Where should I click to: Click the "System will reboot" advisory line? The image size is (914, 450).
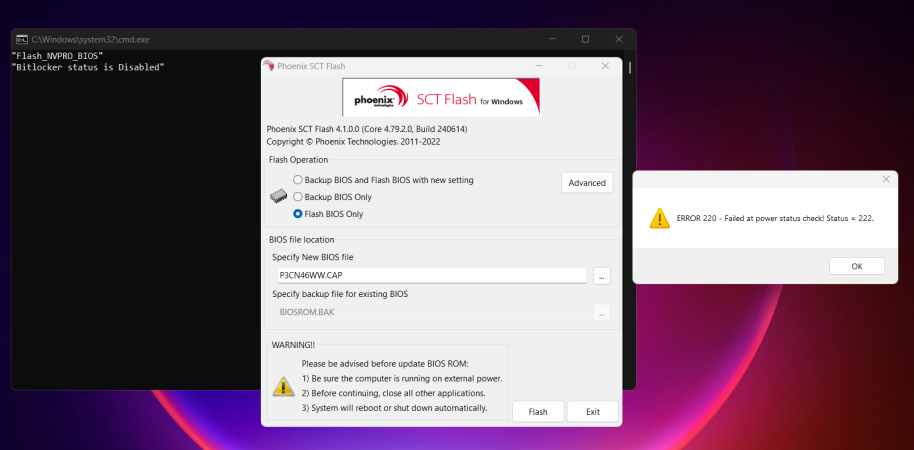click(395, 407)
